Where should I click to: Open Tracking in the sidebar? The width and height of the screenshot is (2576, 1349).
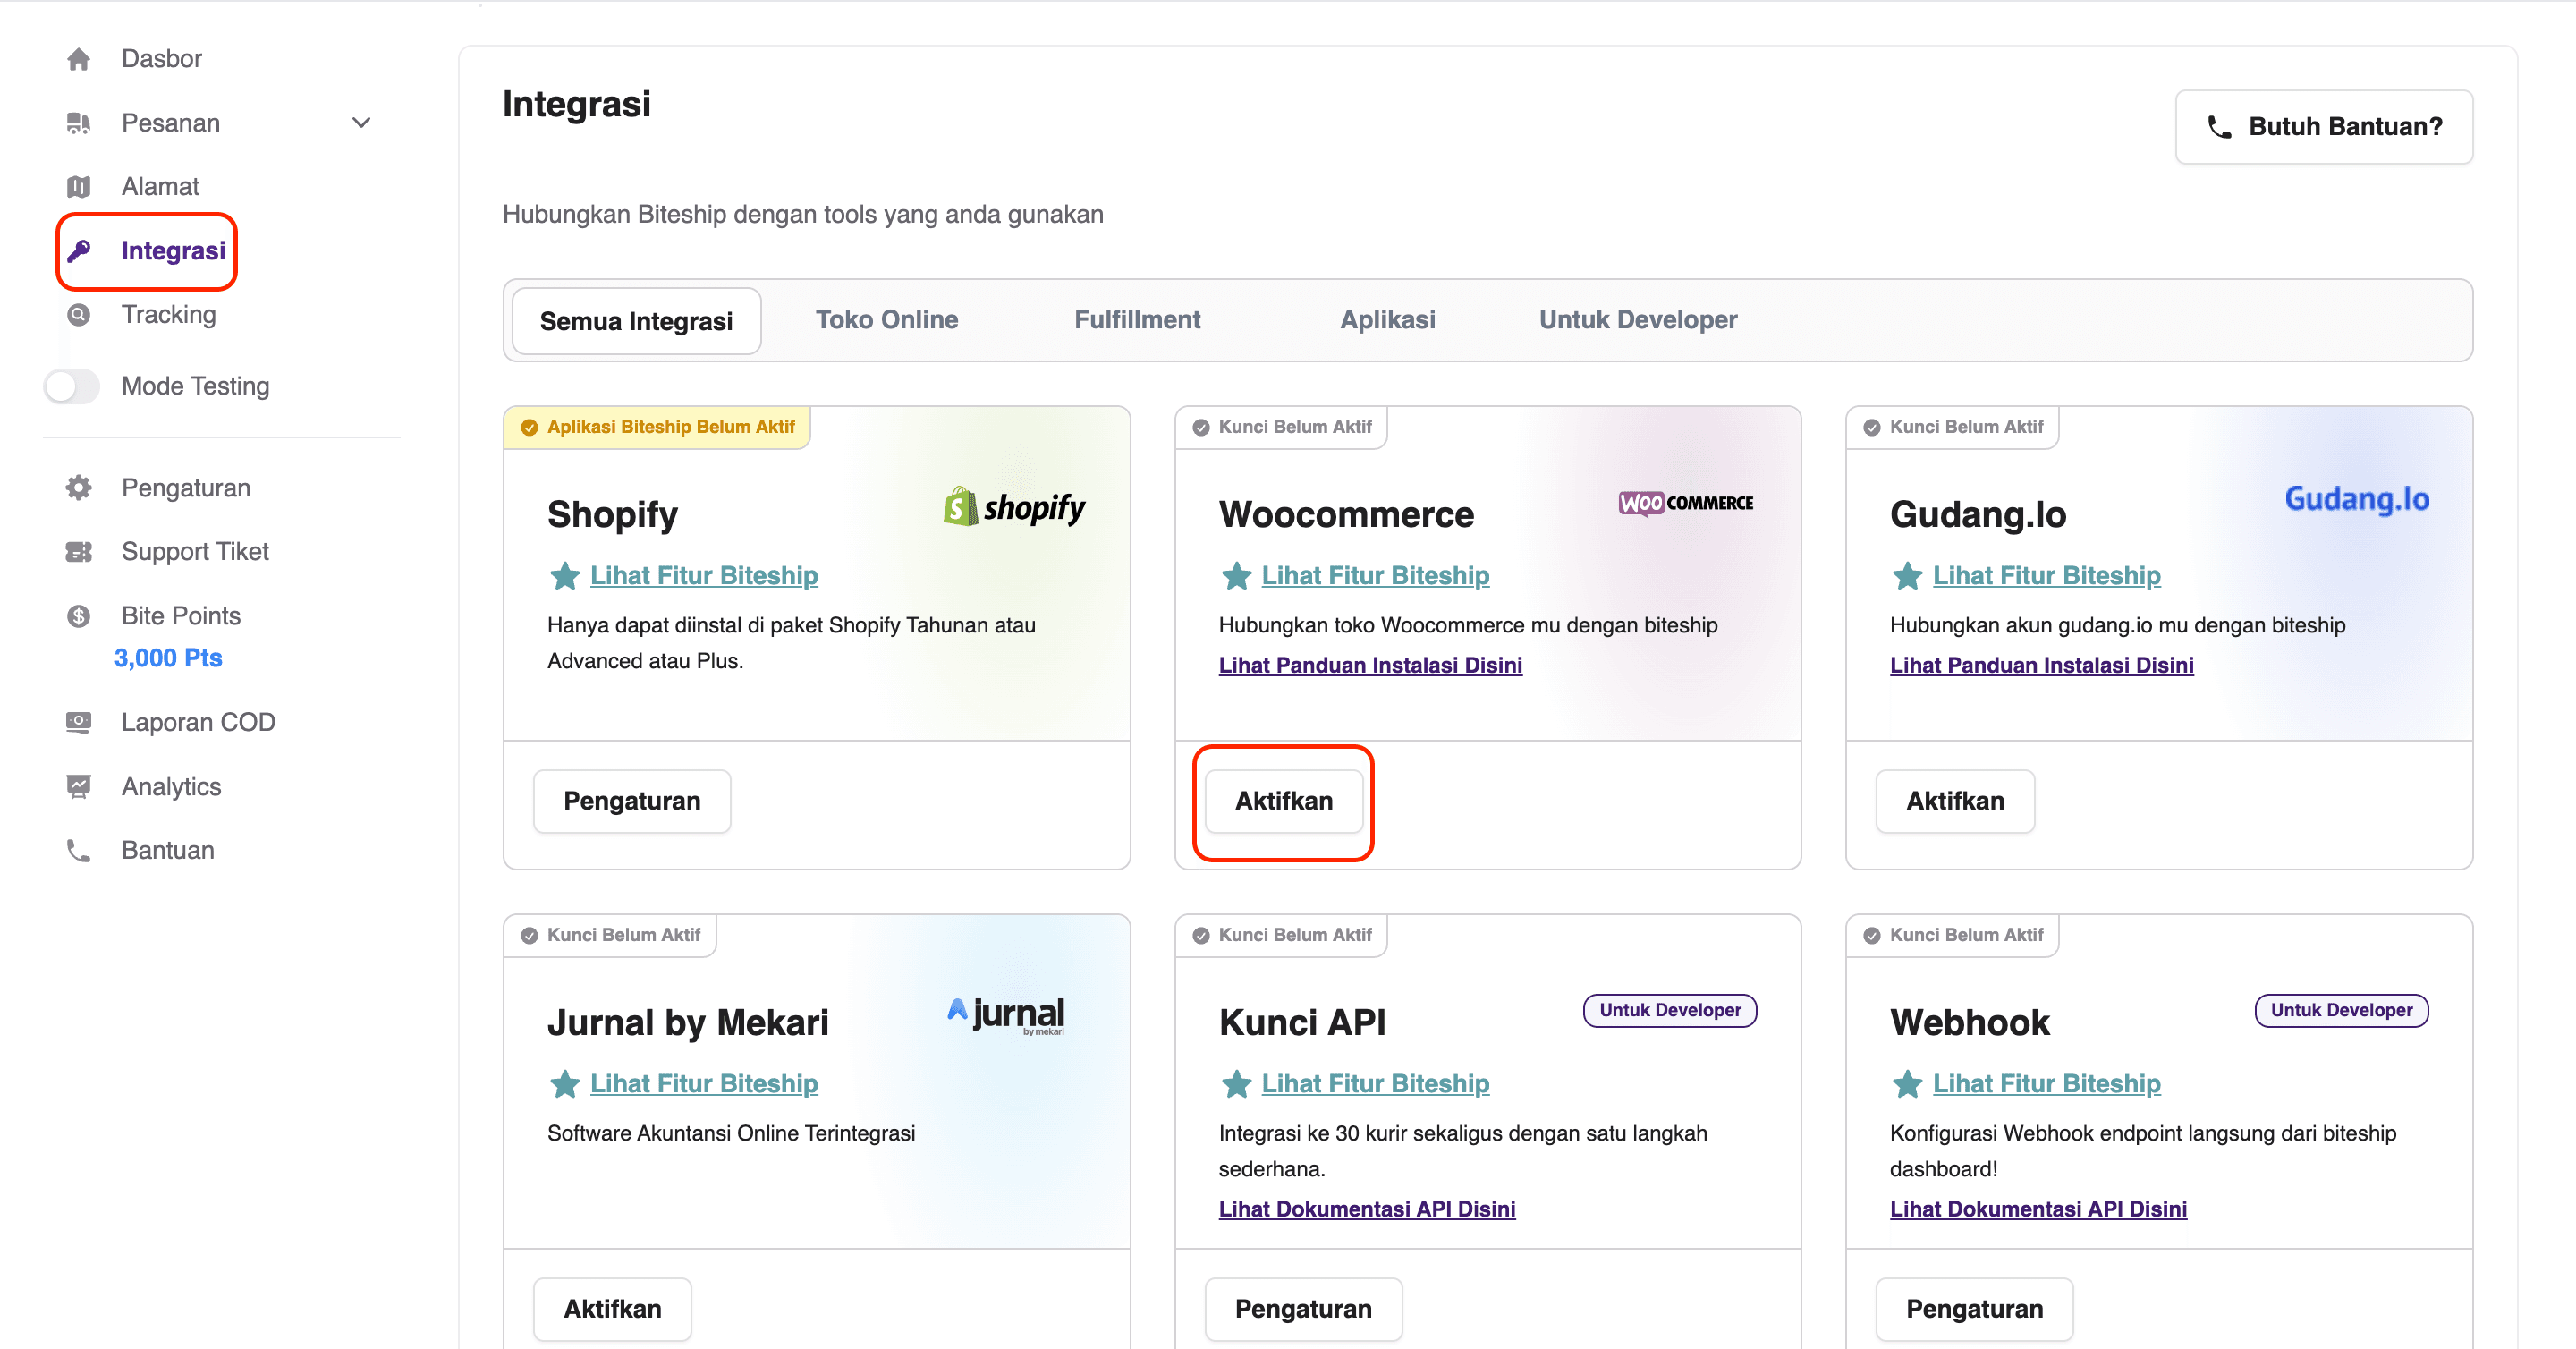click(x=168, y=315)
